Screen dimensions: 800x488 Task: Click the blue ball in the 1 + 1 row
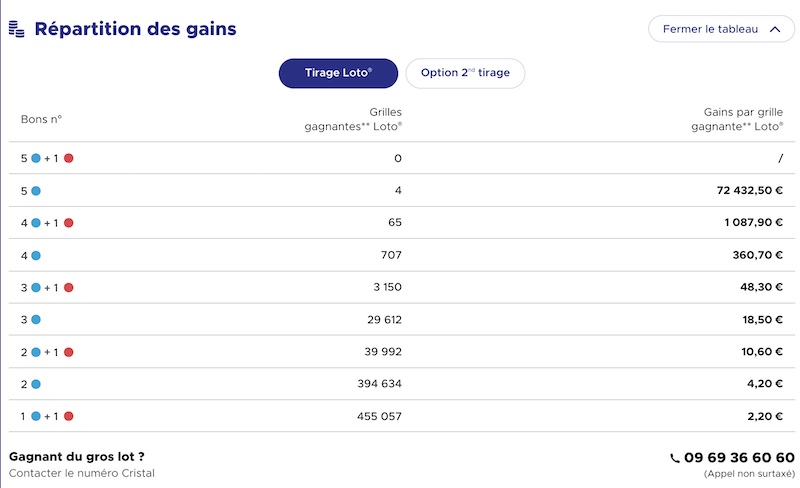click(x=36, y=416)
